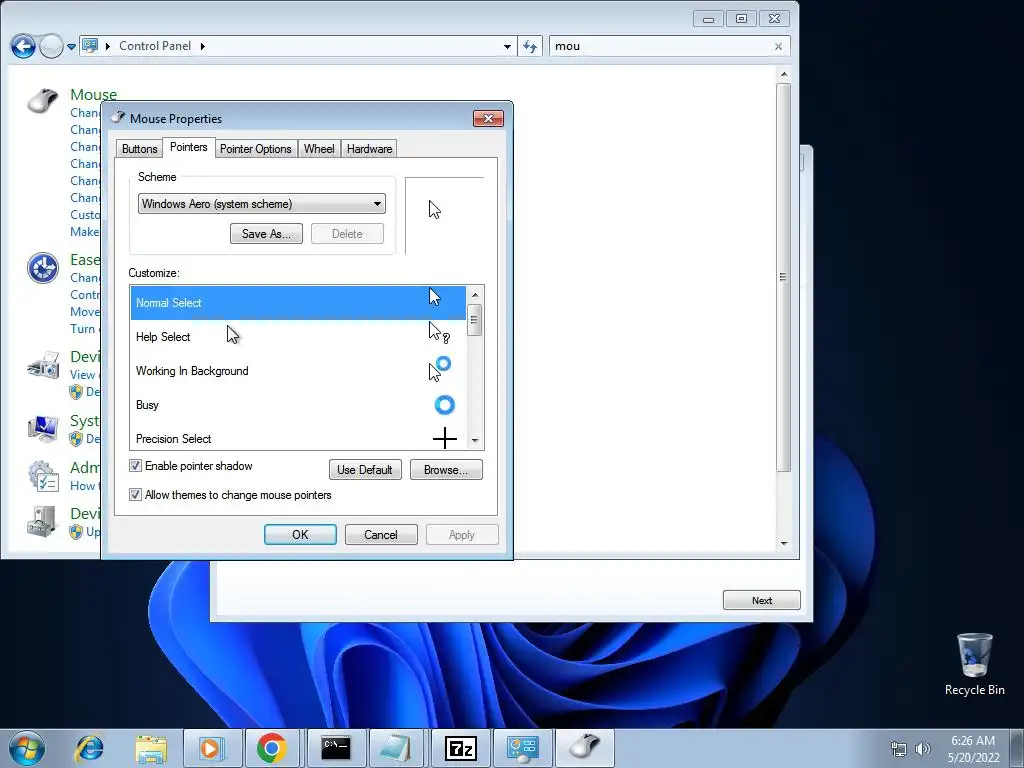The width and height of the screenshot is (1024, 768).
Task: Click the Administrative Tools icon
Action: (43, 475)
